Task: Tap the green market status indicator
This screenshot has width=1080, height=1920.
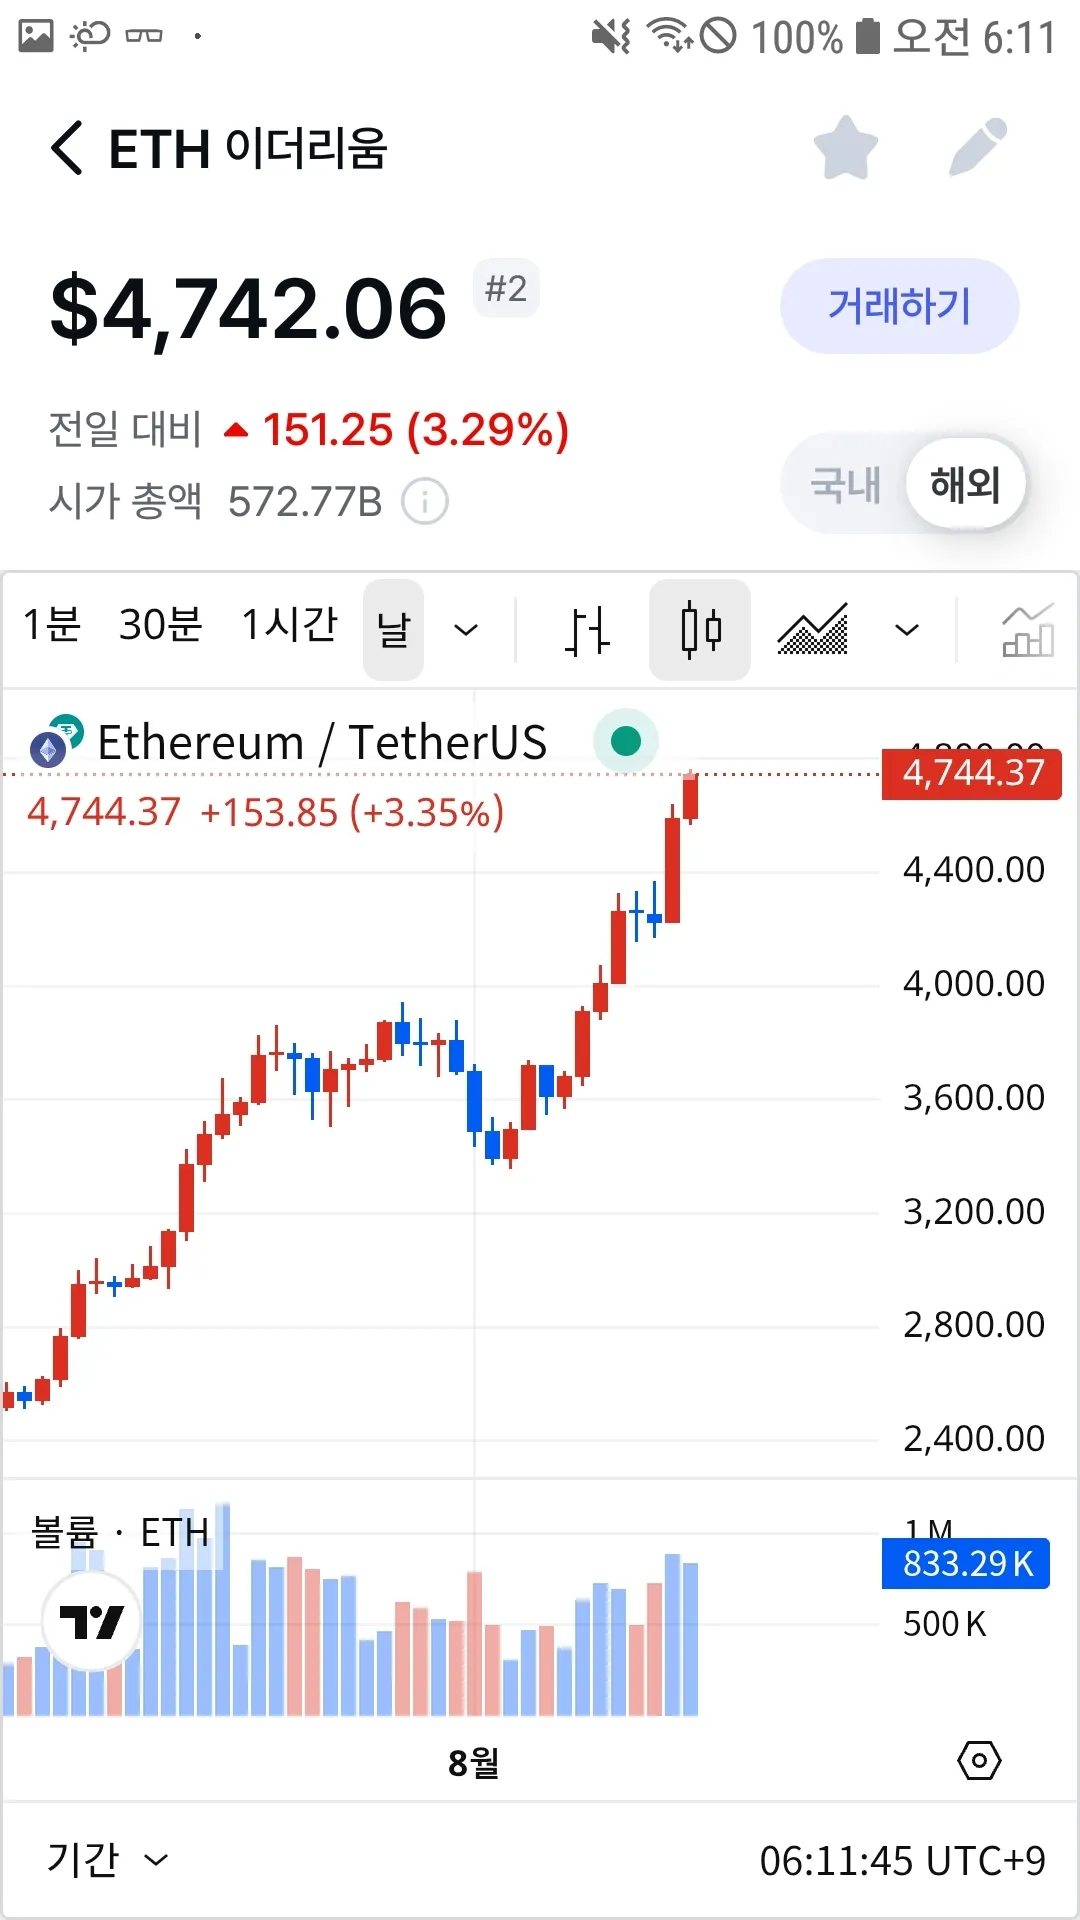Action: pos(626,741)
